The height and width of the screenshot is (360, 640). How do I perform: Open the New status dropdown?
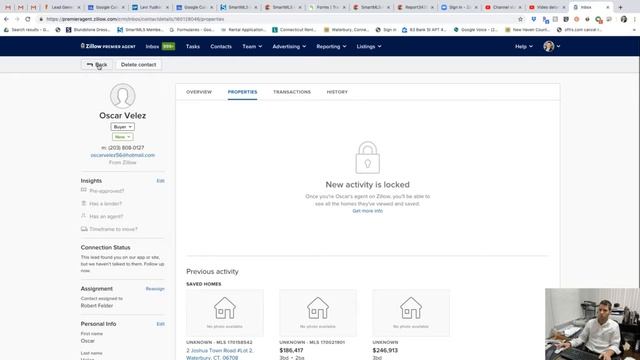click(x=122, y=137)
